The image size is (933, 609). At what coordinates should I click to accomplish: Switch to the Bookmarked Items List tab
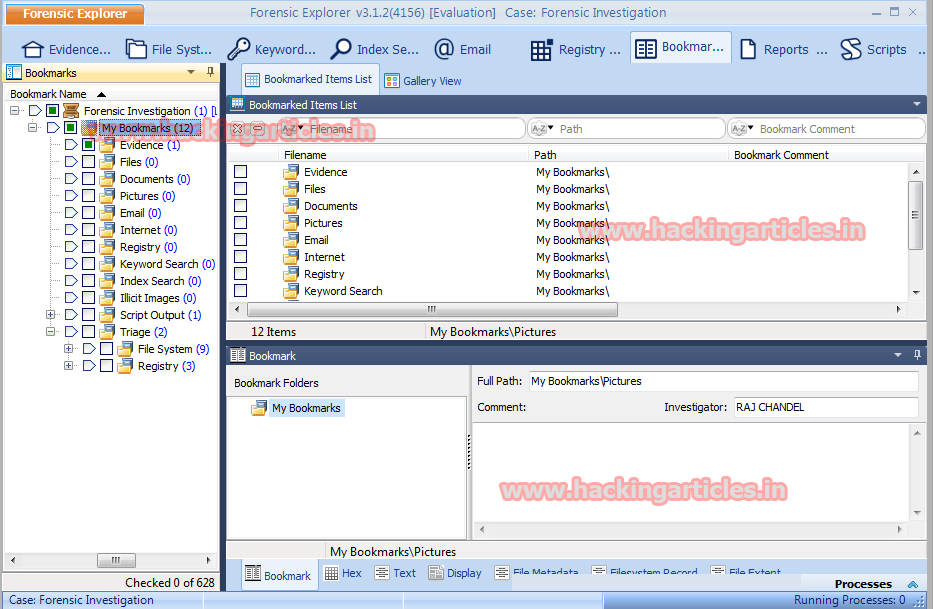[310, 80]
